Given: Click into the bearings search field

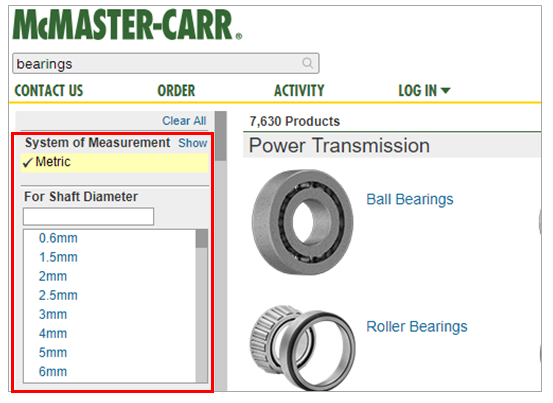Looking at the screenshot, I should (157, 63).
